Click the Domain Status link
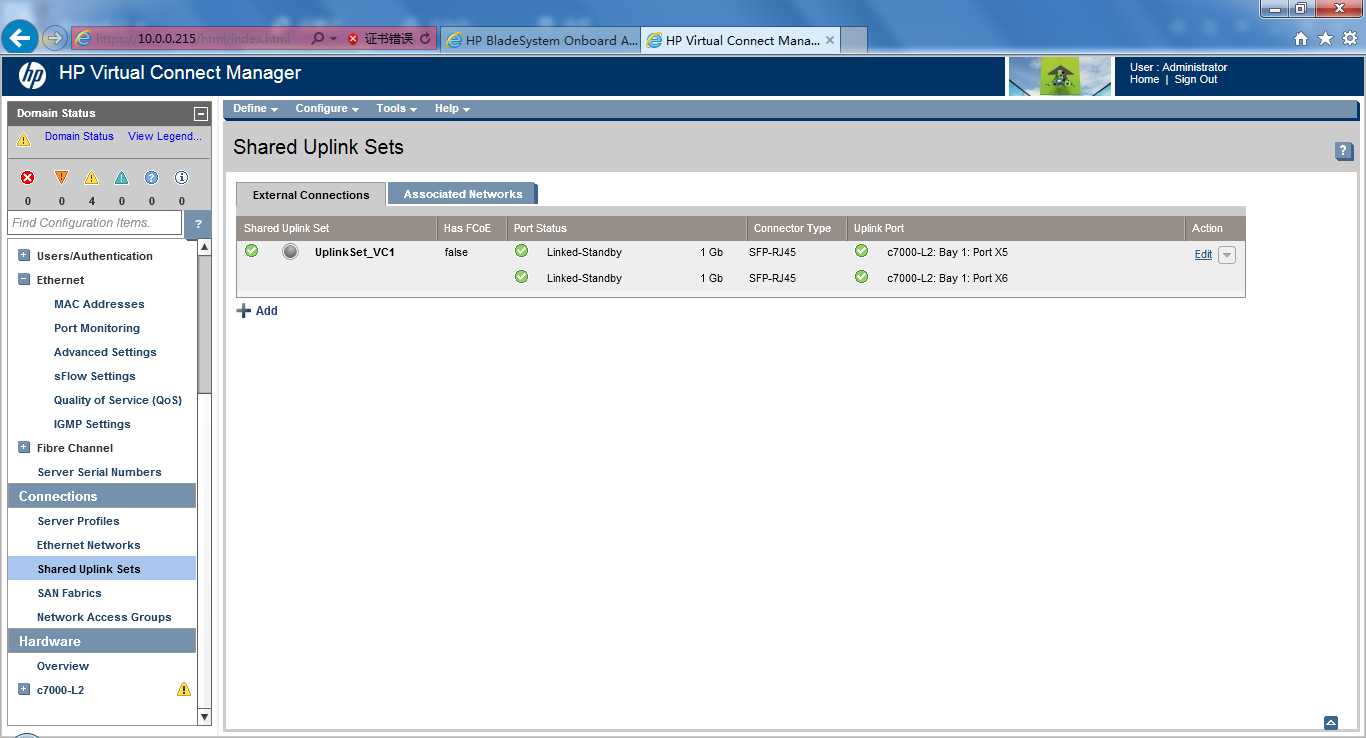 (x=79, y=137)
